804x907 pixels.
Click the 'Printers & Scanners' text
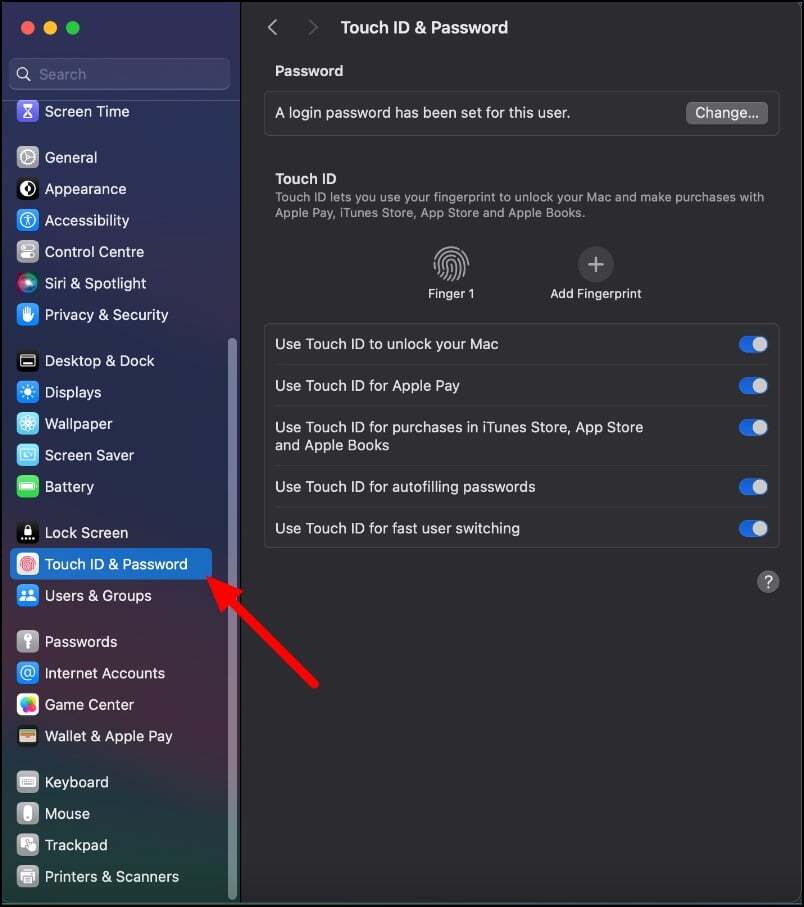click(x=112, y=876)
